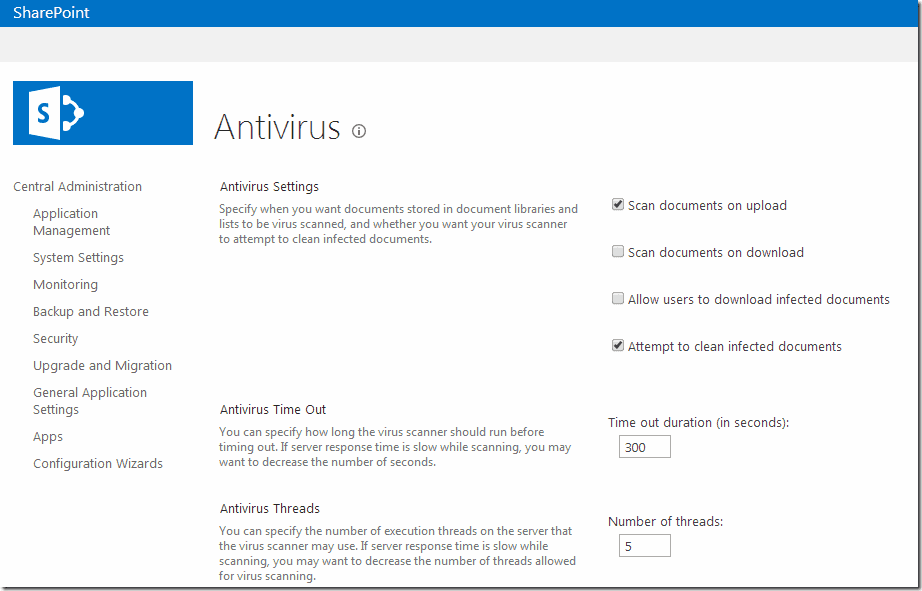Click the Time out duration input field
The height and width of the screenshot is (591, 922).
point(644,447)
